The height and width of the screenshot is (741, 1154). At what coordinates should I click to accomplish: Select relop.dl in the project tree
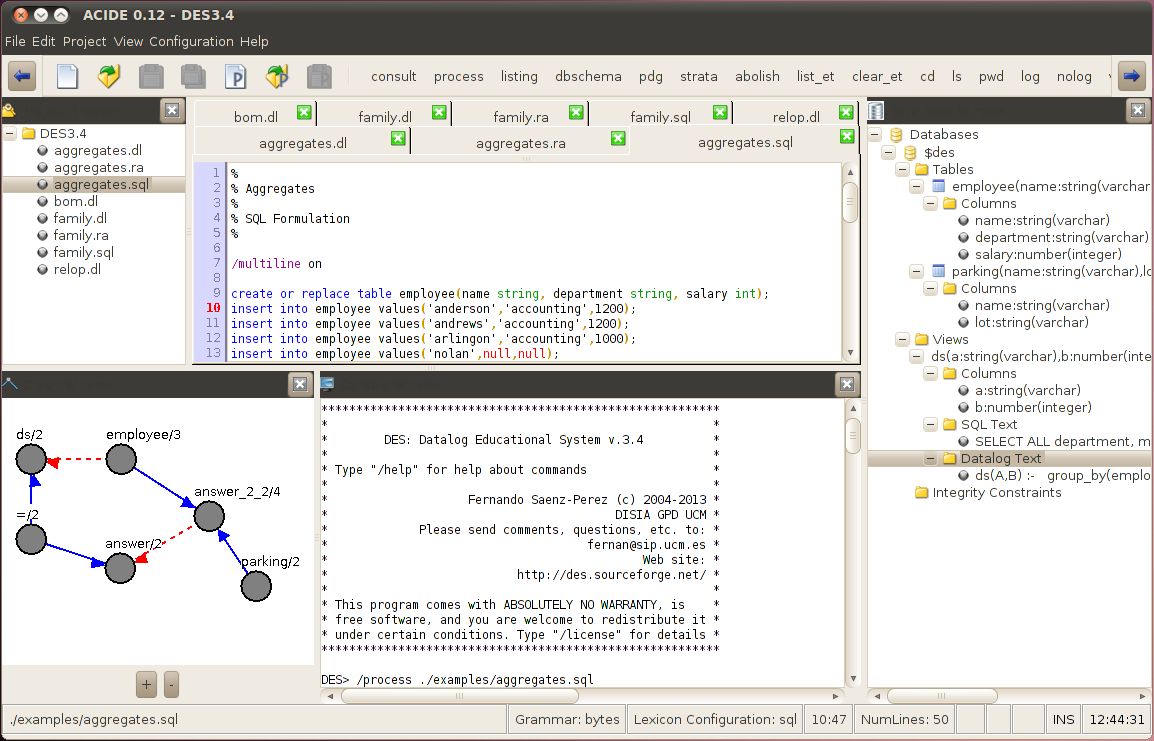(x=77, y=269)
